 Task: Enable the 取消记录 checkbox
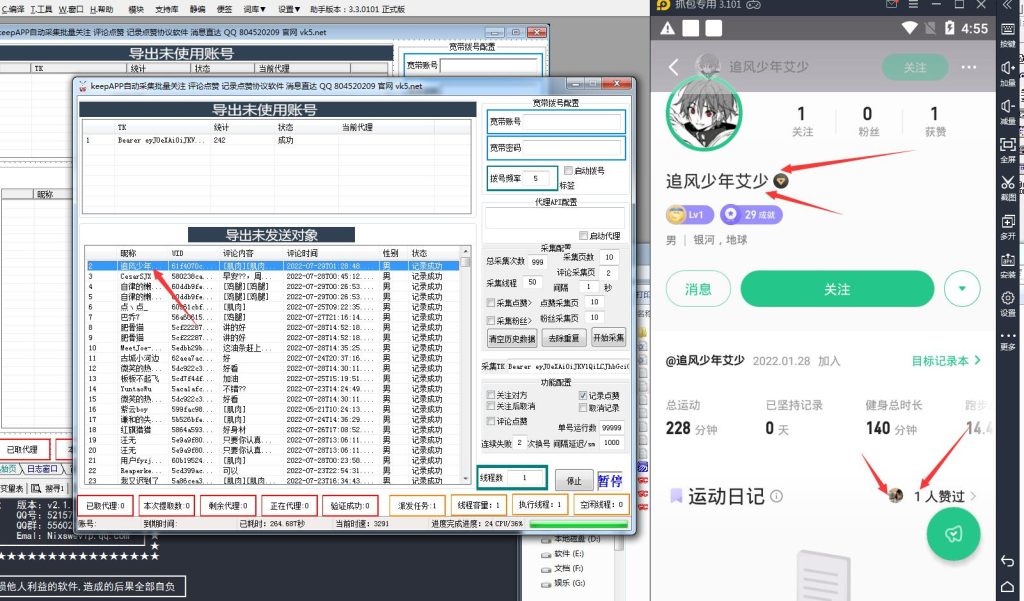[582, 407]
